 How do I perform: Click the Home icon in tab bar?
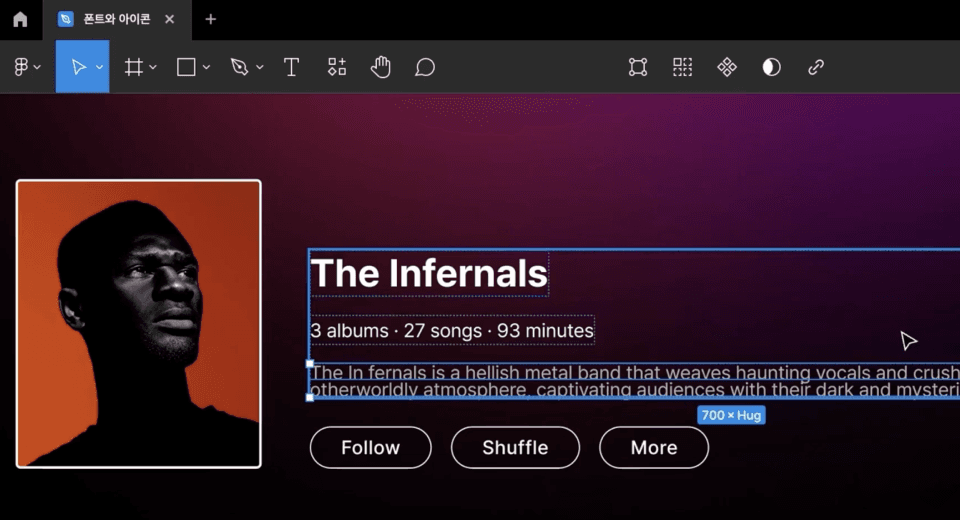click(20, 19)
